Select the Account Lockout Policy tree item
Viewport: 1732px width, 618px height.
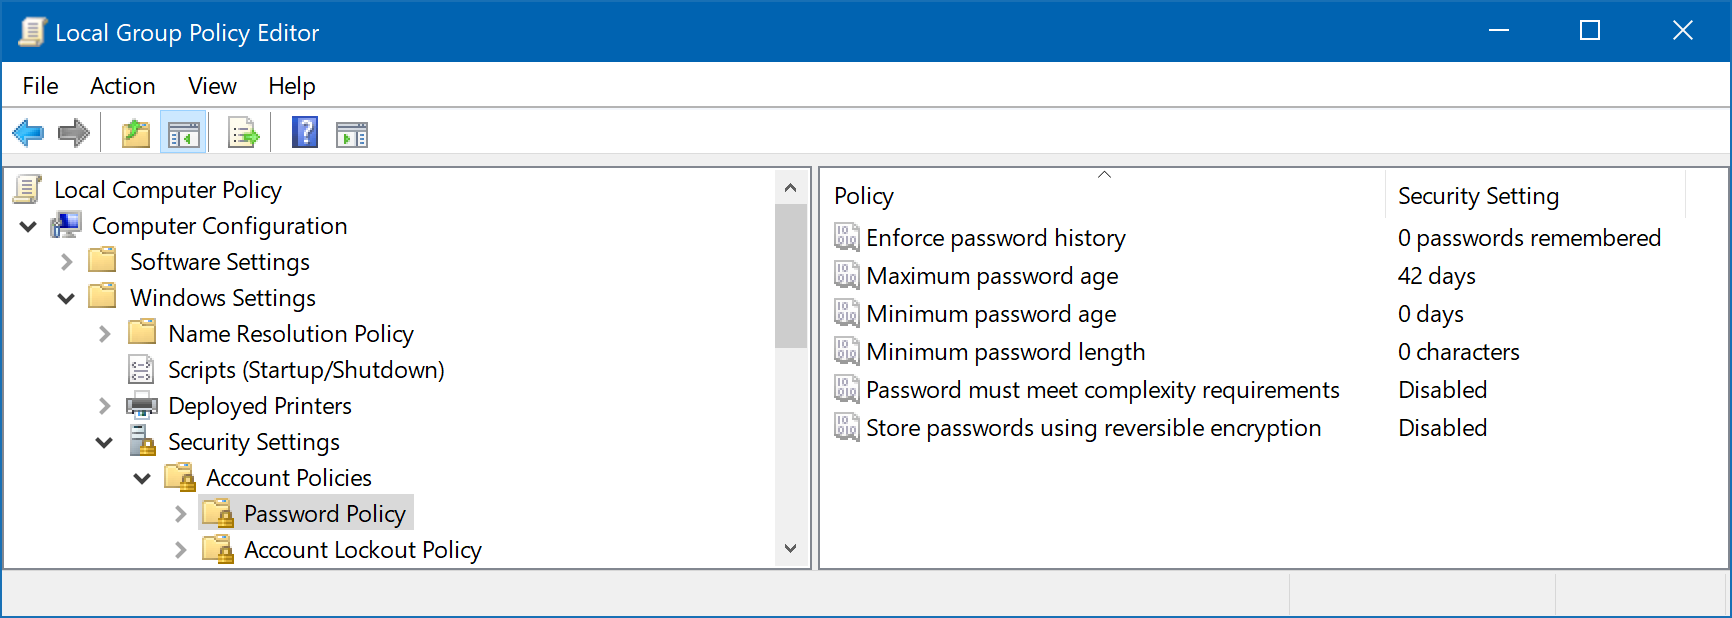363,550
